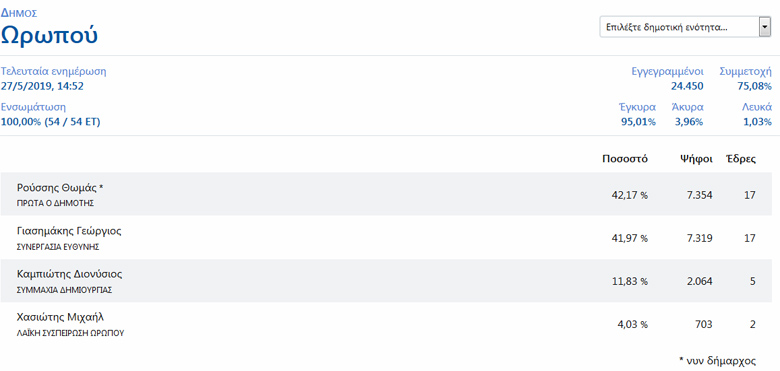Click the Εγγεγραμμένοι 24.450 figure
Image resolution: width=780 pixels, height=371 pixels.
point(687,87)
